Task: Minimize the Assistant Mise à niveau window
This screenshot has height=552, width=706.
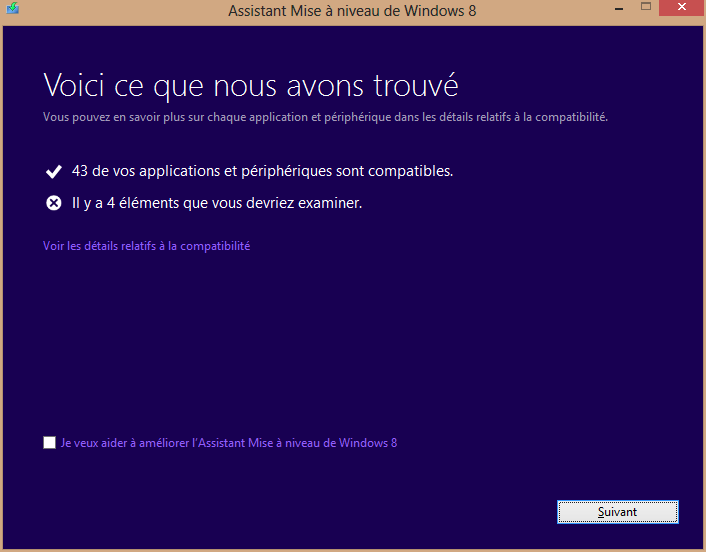Action: coord(617,9)
